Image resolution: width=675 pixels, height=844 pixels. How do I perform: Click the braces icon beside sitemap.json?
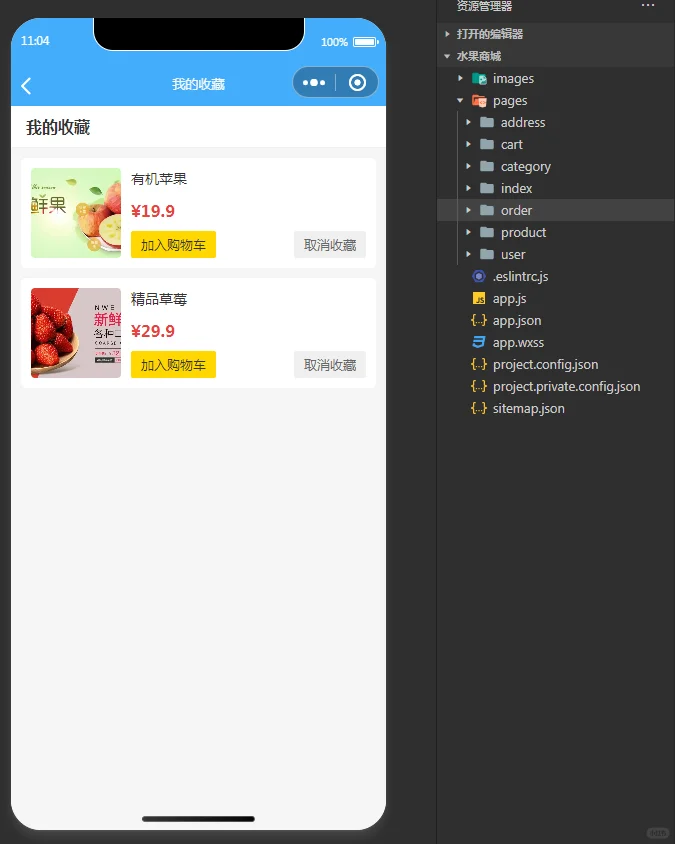(479, 409)
